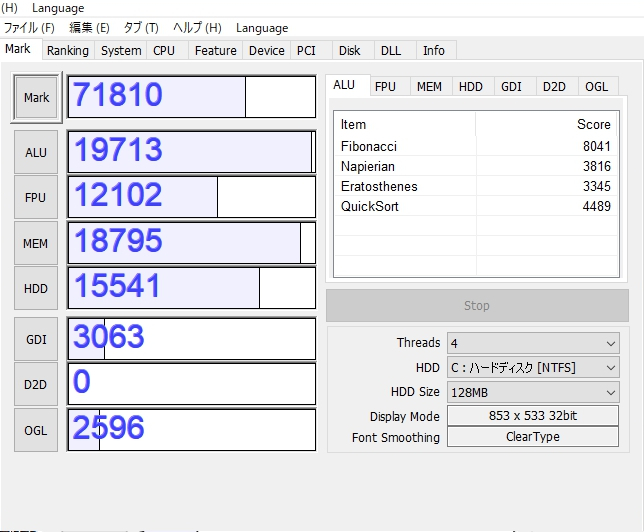Click the ClearType font smoothing button

tap(532, 437)
